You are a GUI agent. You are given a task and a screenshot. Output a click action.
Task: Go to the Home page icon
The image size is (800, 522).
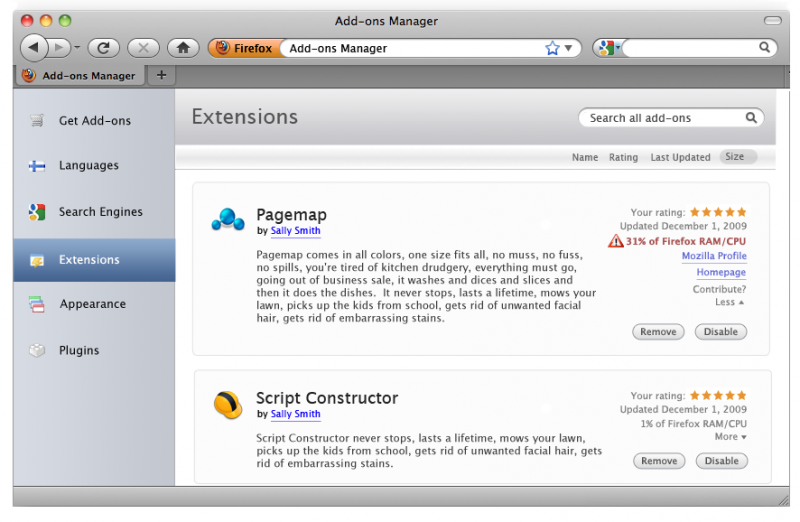pos(182,47)
